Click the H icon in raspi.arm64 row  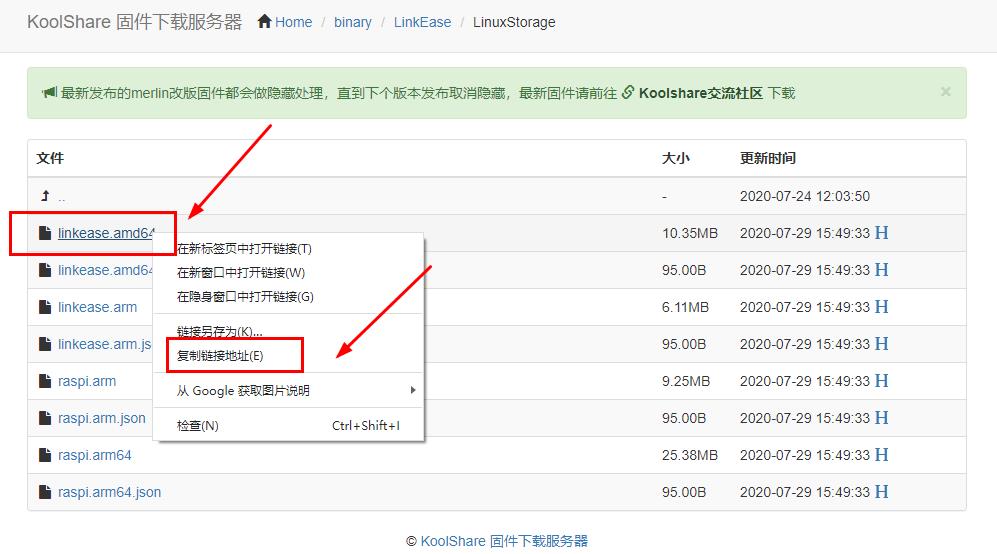click(x=881, y=454)
